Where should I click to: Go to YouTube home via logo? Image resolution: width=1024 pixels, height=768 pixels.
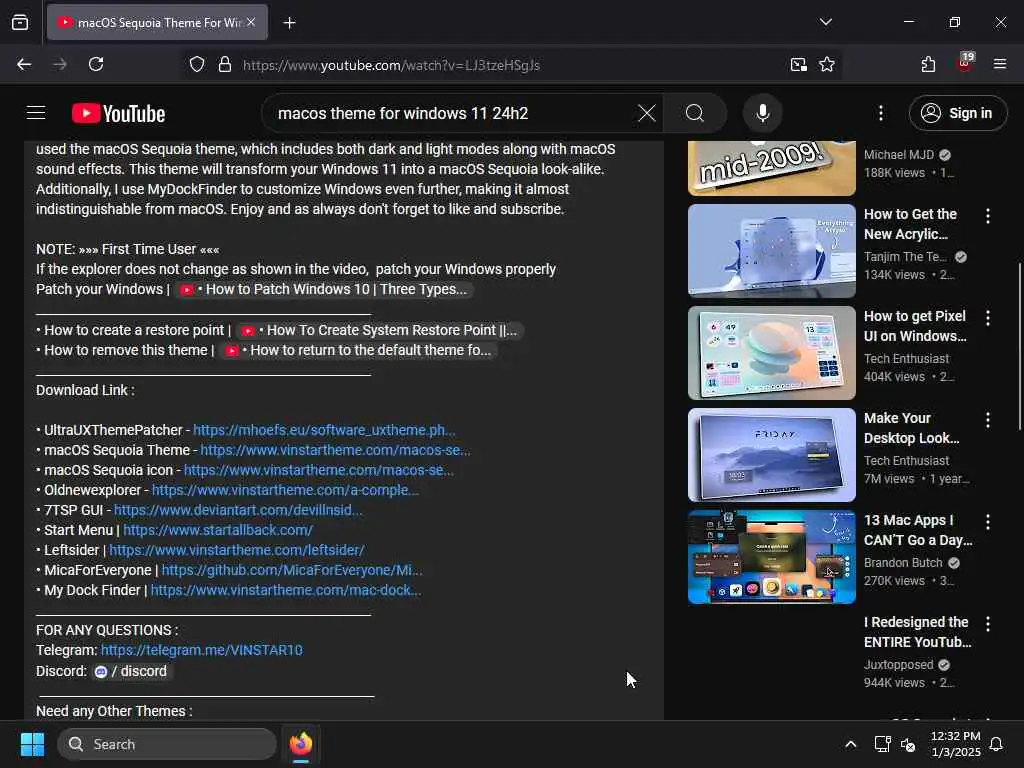pyautogui.click(x=118, y=114)
